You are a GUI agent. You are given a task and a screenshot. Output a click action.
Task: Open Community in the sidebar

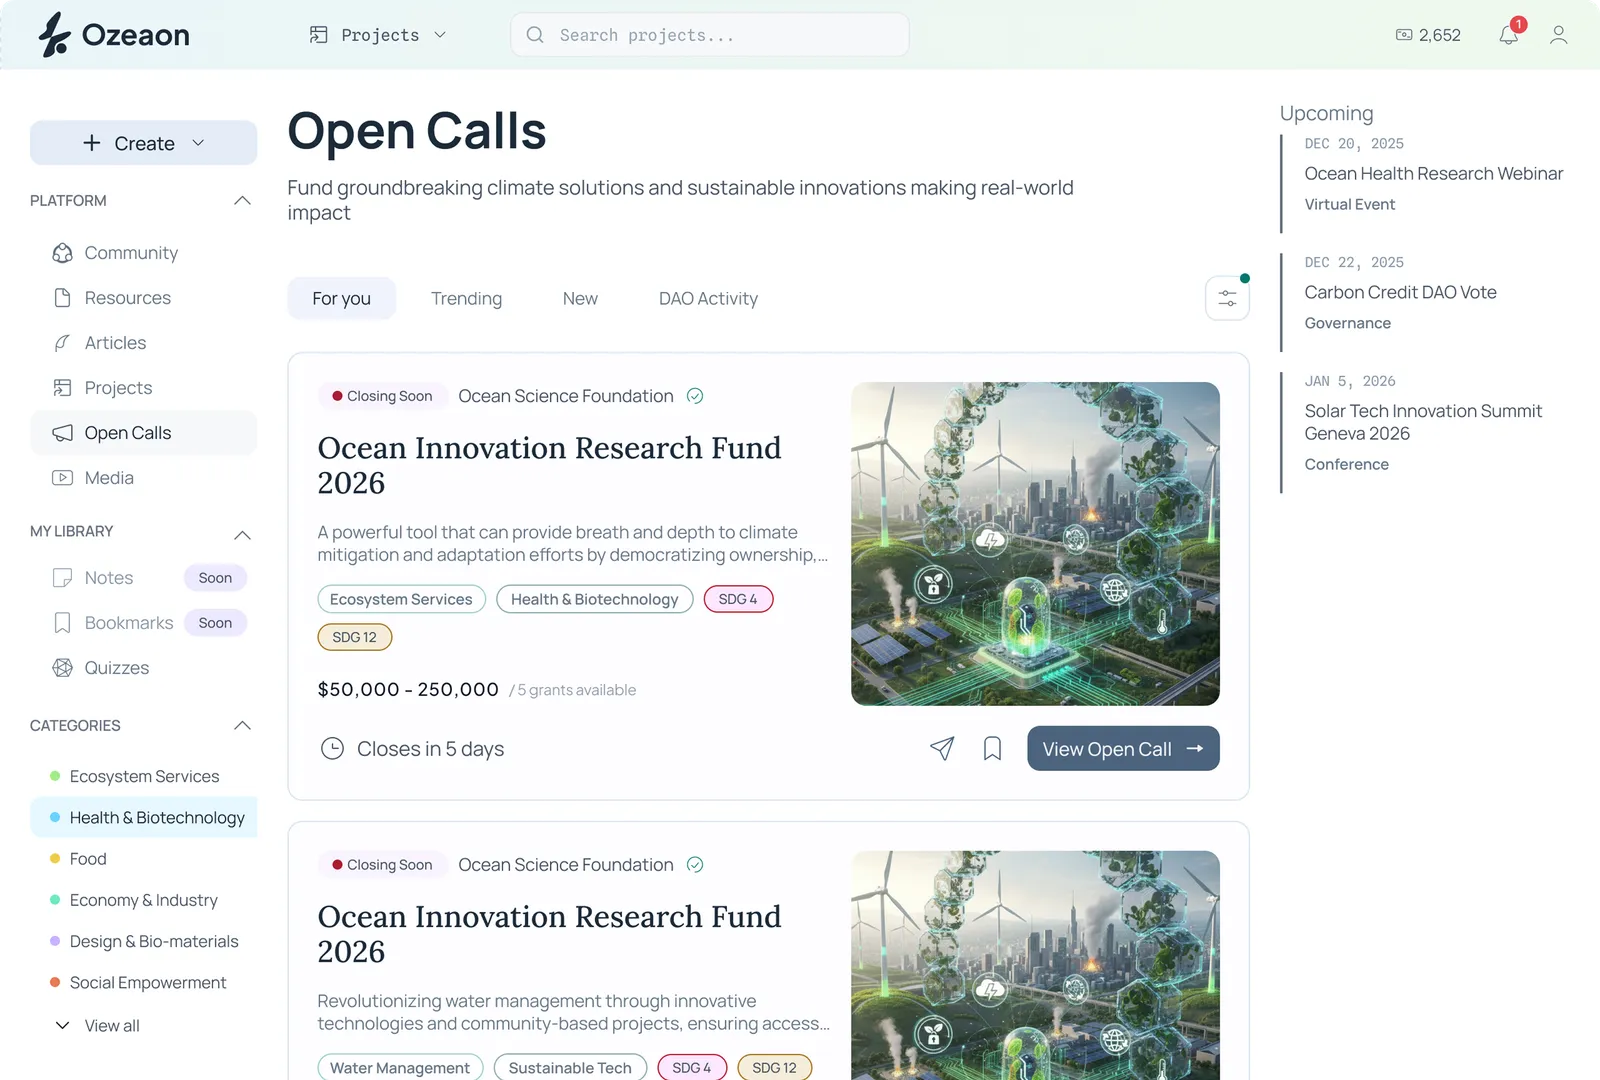pos(144,253)
